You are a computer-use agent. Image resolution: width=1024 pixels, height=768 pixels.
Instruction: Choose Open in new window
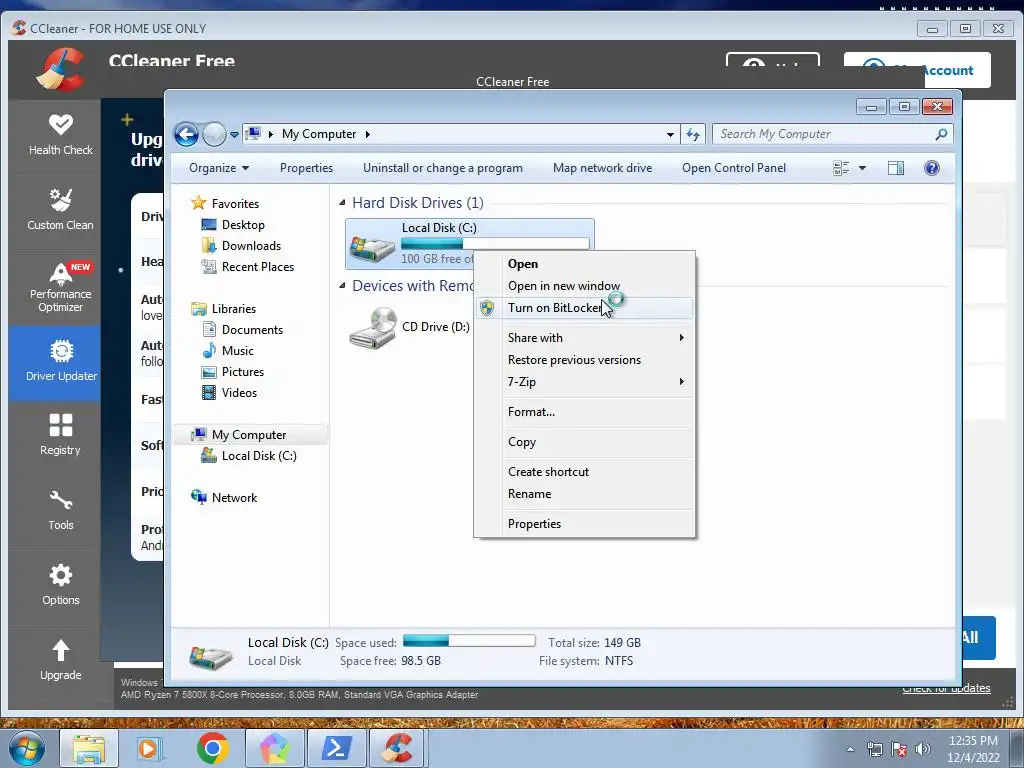pyautogui.click(x=584, y=286)
